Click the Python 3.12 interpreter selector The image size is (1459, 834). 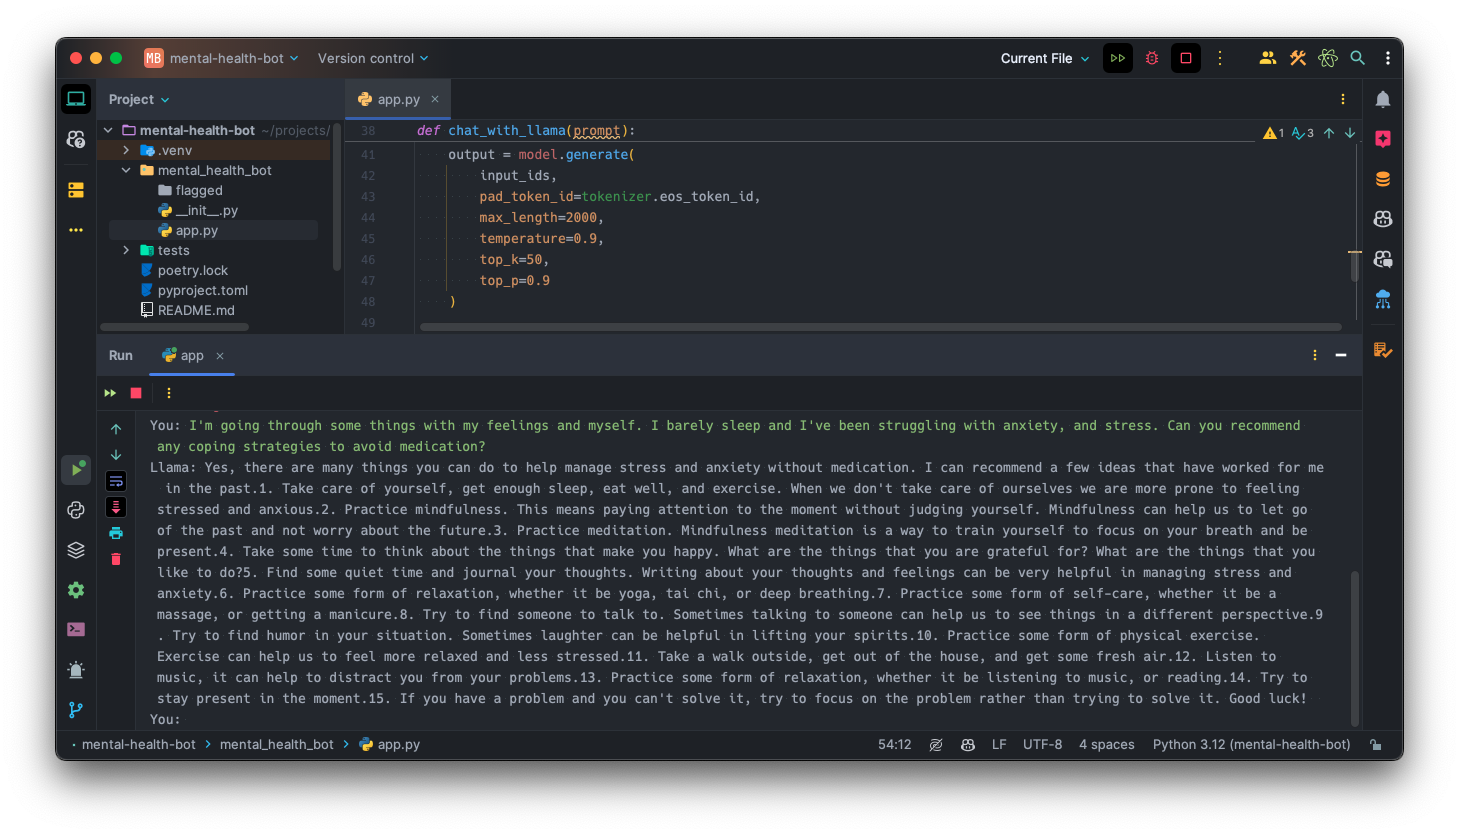click(1251, 745)
